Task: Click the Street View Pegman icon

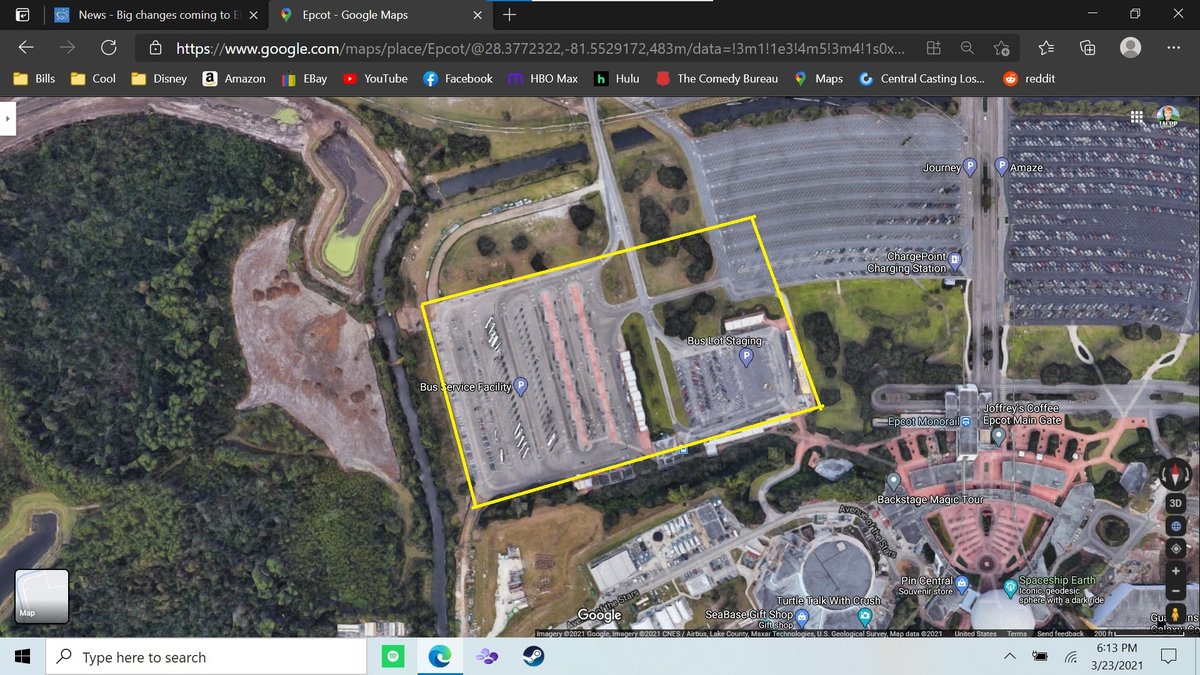Action: (1176, 612)
